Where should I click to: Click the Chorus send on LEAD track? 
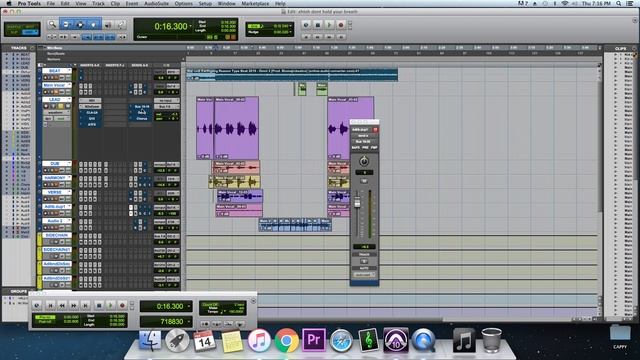coord(142,118)
